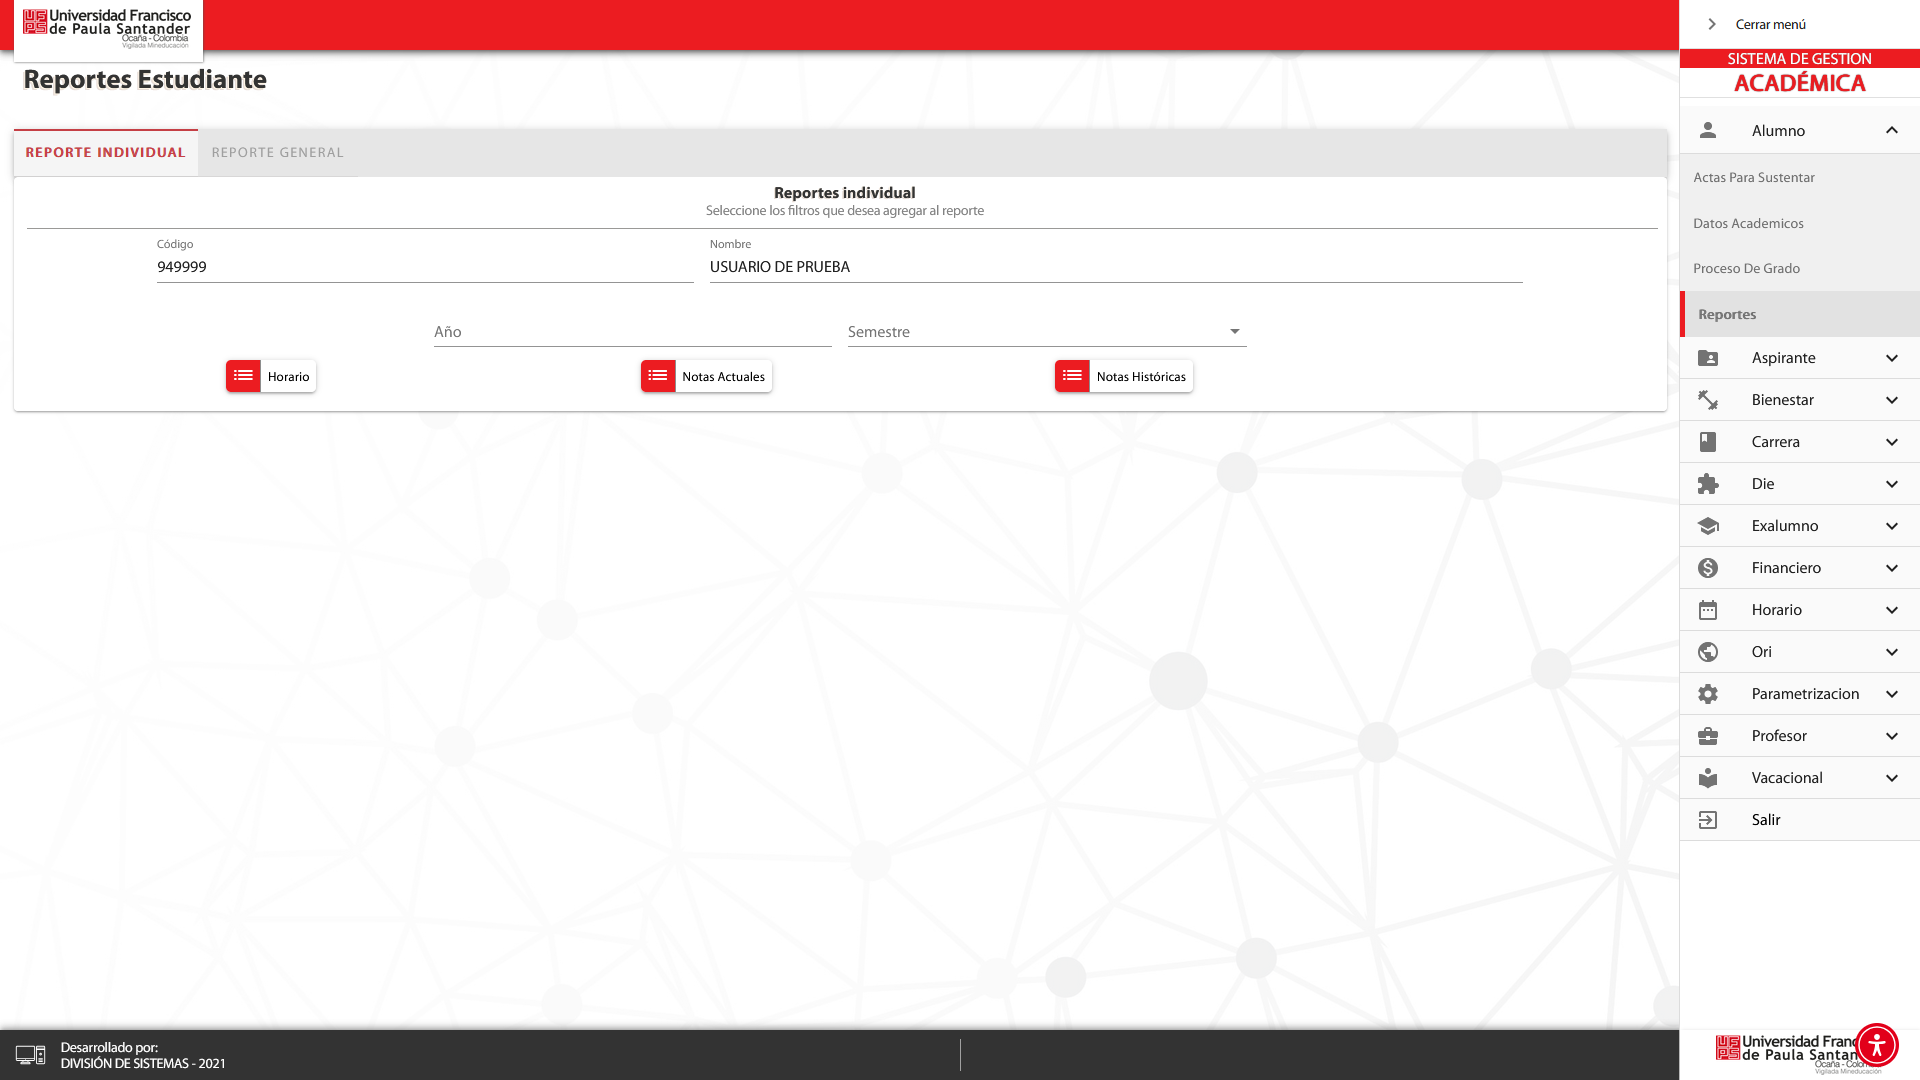The height and width of the screenshot is (1080, 1920).
Task: Click the Año input field
Action: [632, 332]
